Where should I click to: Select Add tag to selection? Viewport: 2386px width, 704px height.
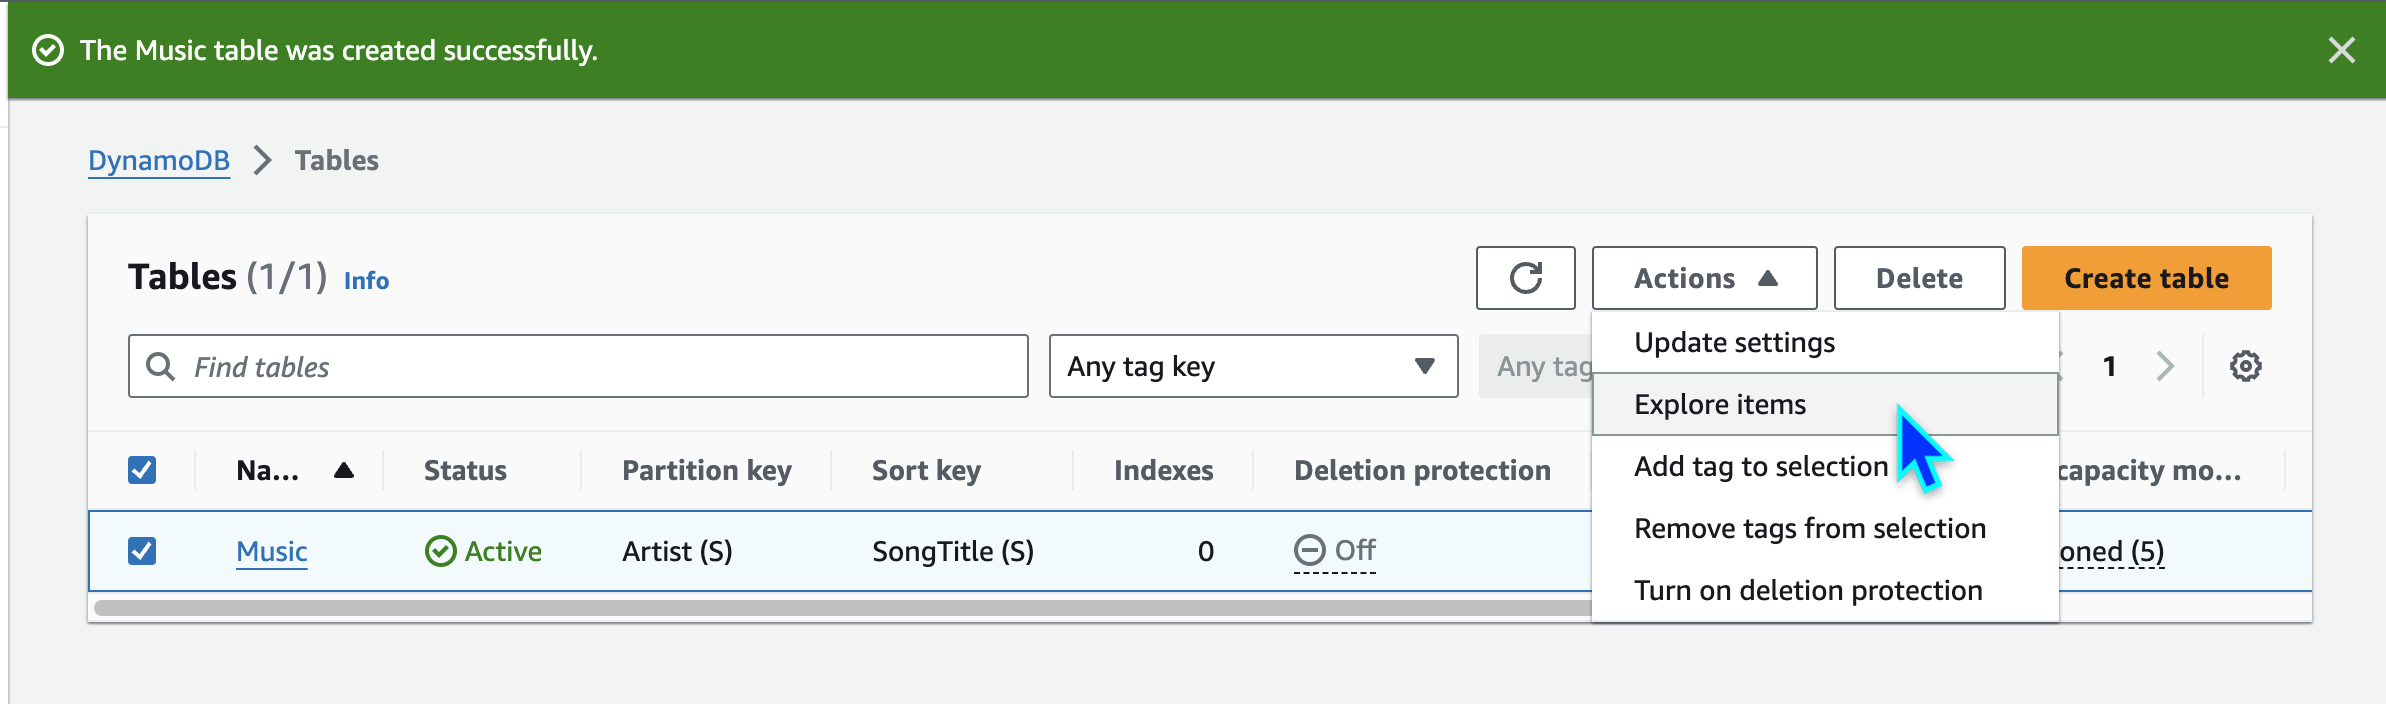(1825, 466)
